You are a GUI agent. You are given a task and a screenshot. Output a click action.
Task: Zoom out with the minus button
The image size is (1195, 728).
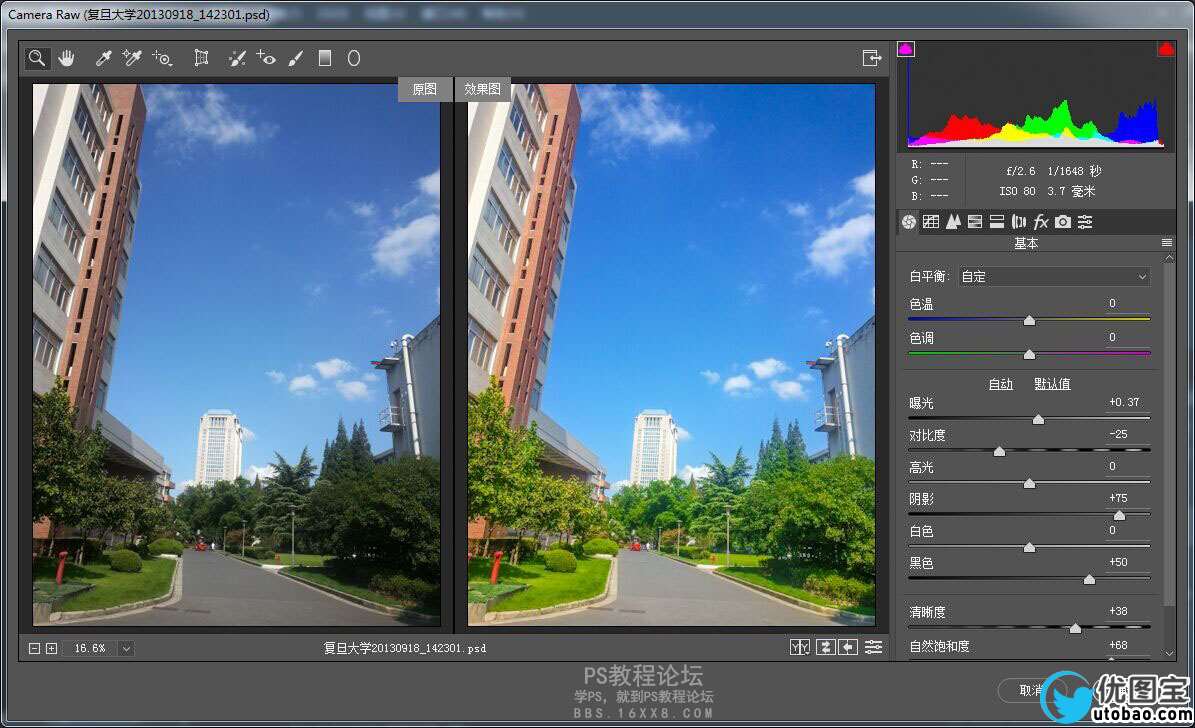[x=34, y=649]
